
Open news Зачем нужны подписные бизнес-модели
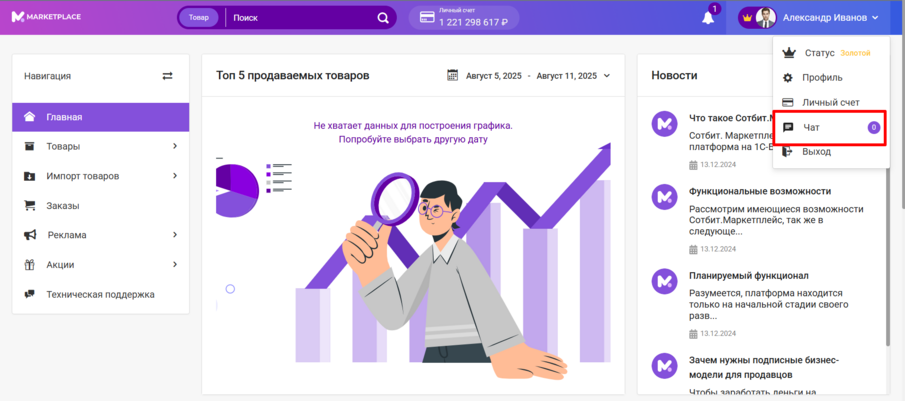pos(764,368)
